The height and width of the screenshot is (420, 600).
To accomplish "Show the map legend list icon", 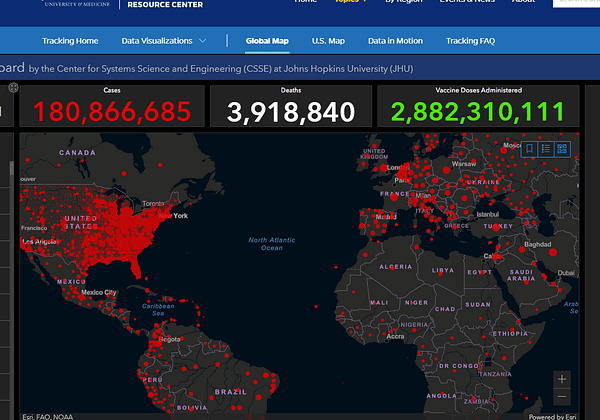I will (x=546, y=149).
